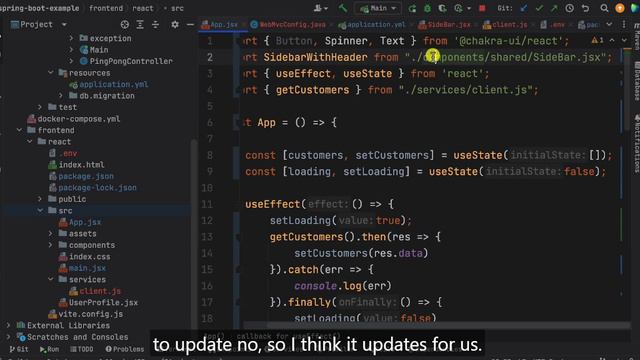This screenshot has width=640, height=360.
Task: Click the Git Rollback undo icon
Action: click(585, 8)
